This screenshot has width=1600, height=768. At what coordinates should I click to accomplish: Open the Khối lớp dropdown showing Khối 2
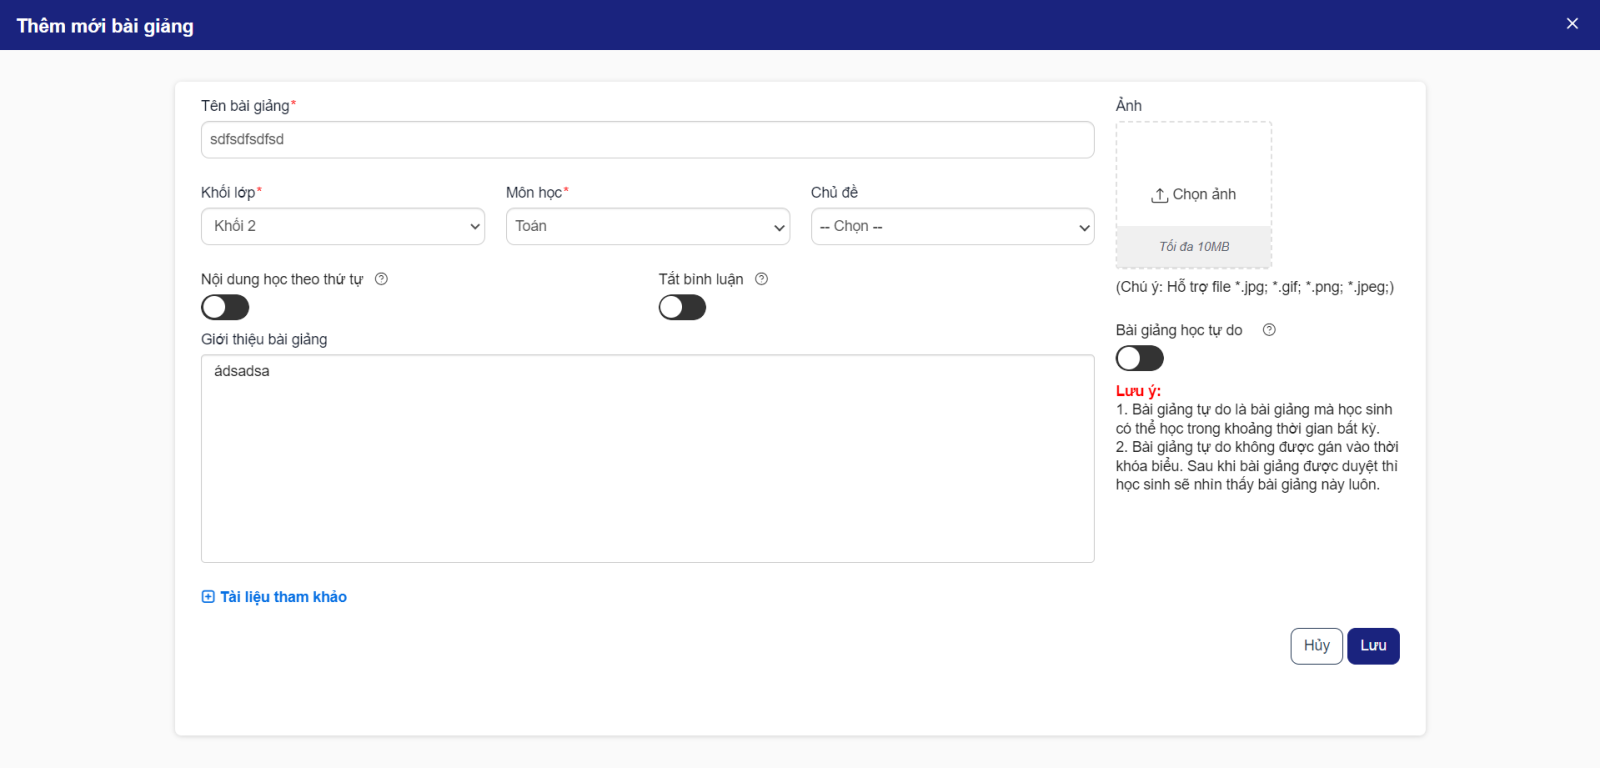342,226
